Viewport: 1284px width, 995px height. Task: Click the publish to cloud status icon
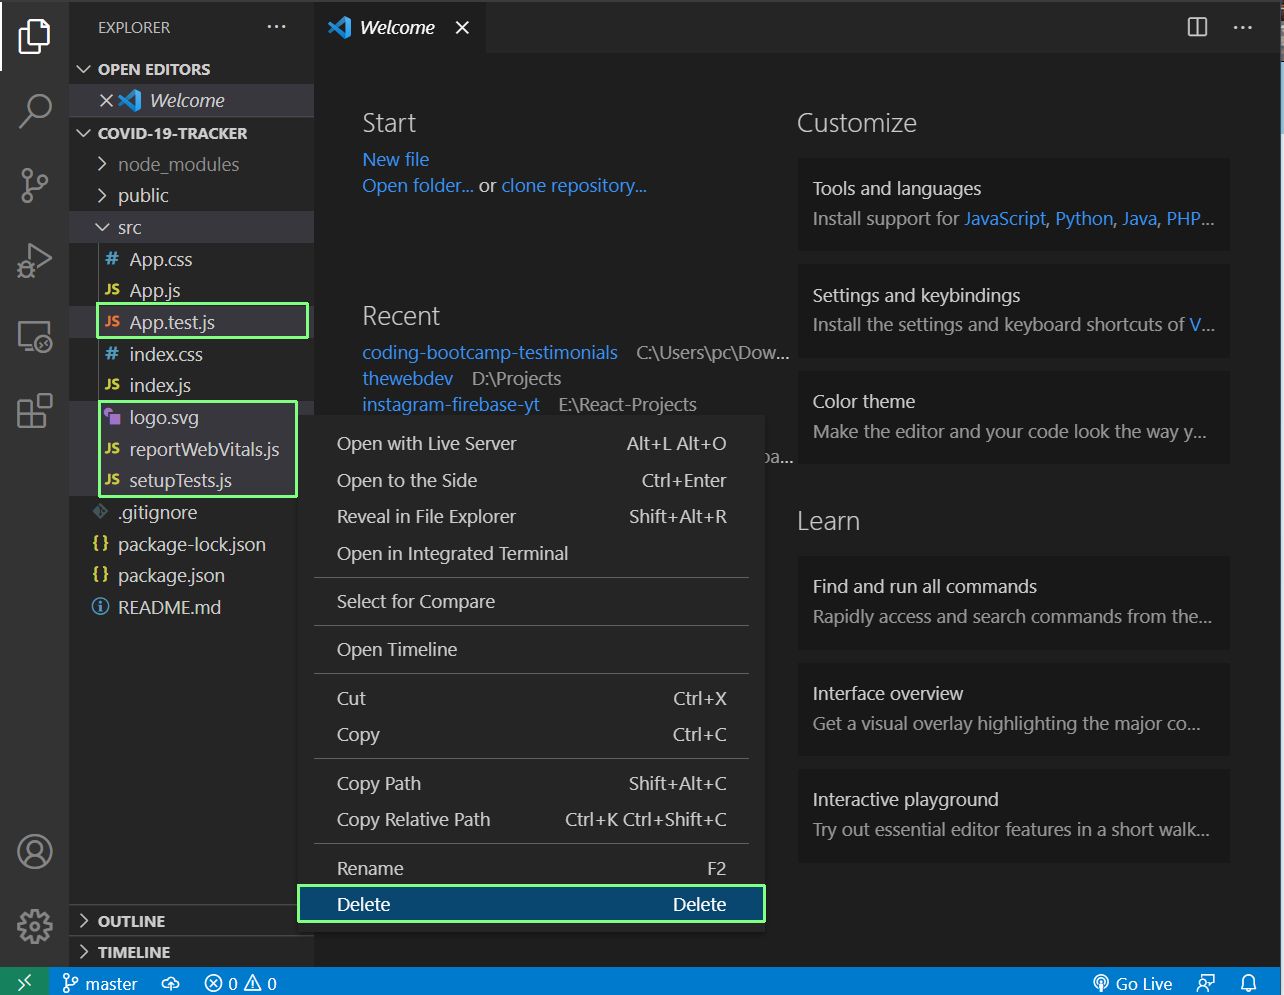pos(171,983)
